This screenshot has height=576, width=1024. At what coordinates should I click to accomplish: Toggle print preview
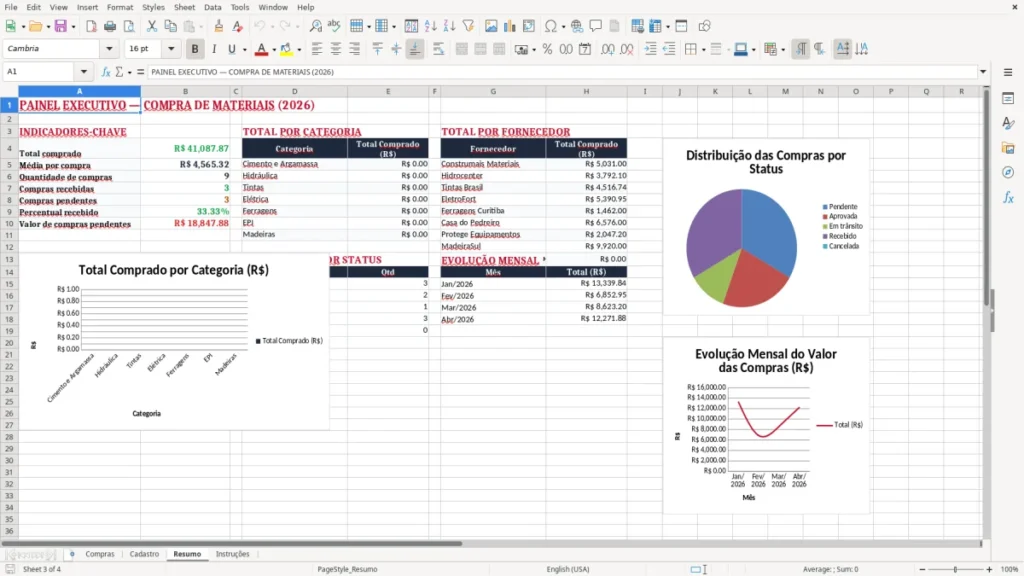click(129, 26)
